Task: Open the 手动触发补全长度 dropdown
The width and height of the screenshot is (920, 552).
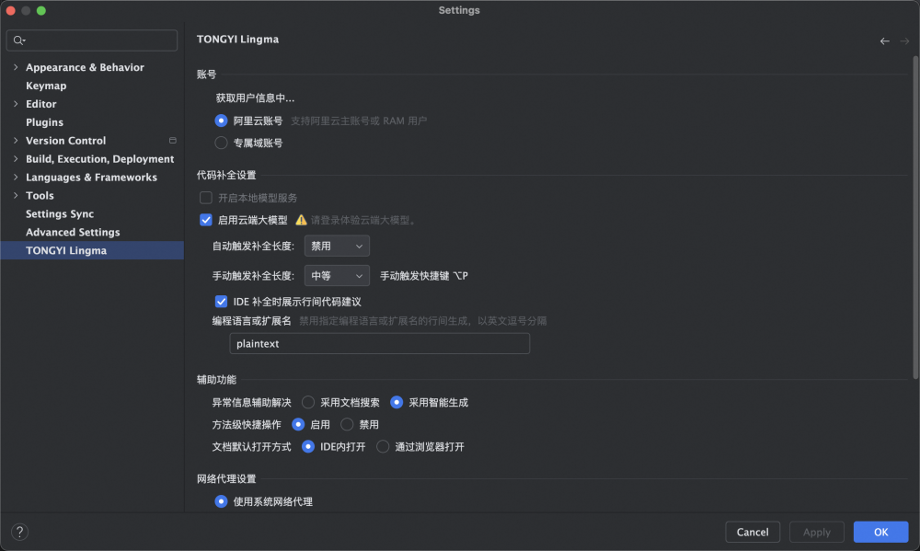Action: click(x=337, y=276)
